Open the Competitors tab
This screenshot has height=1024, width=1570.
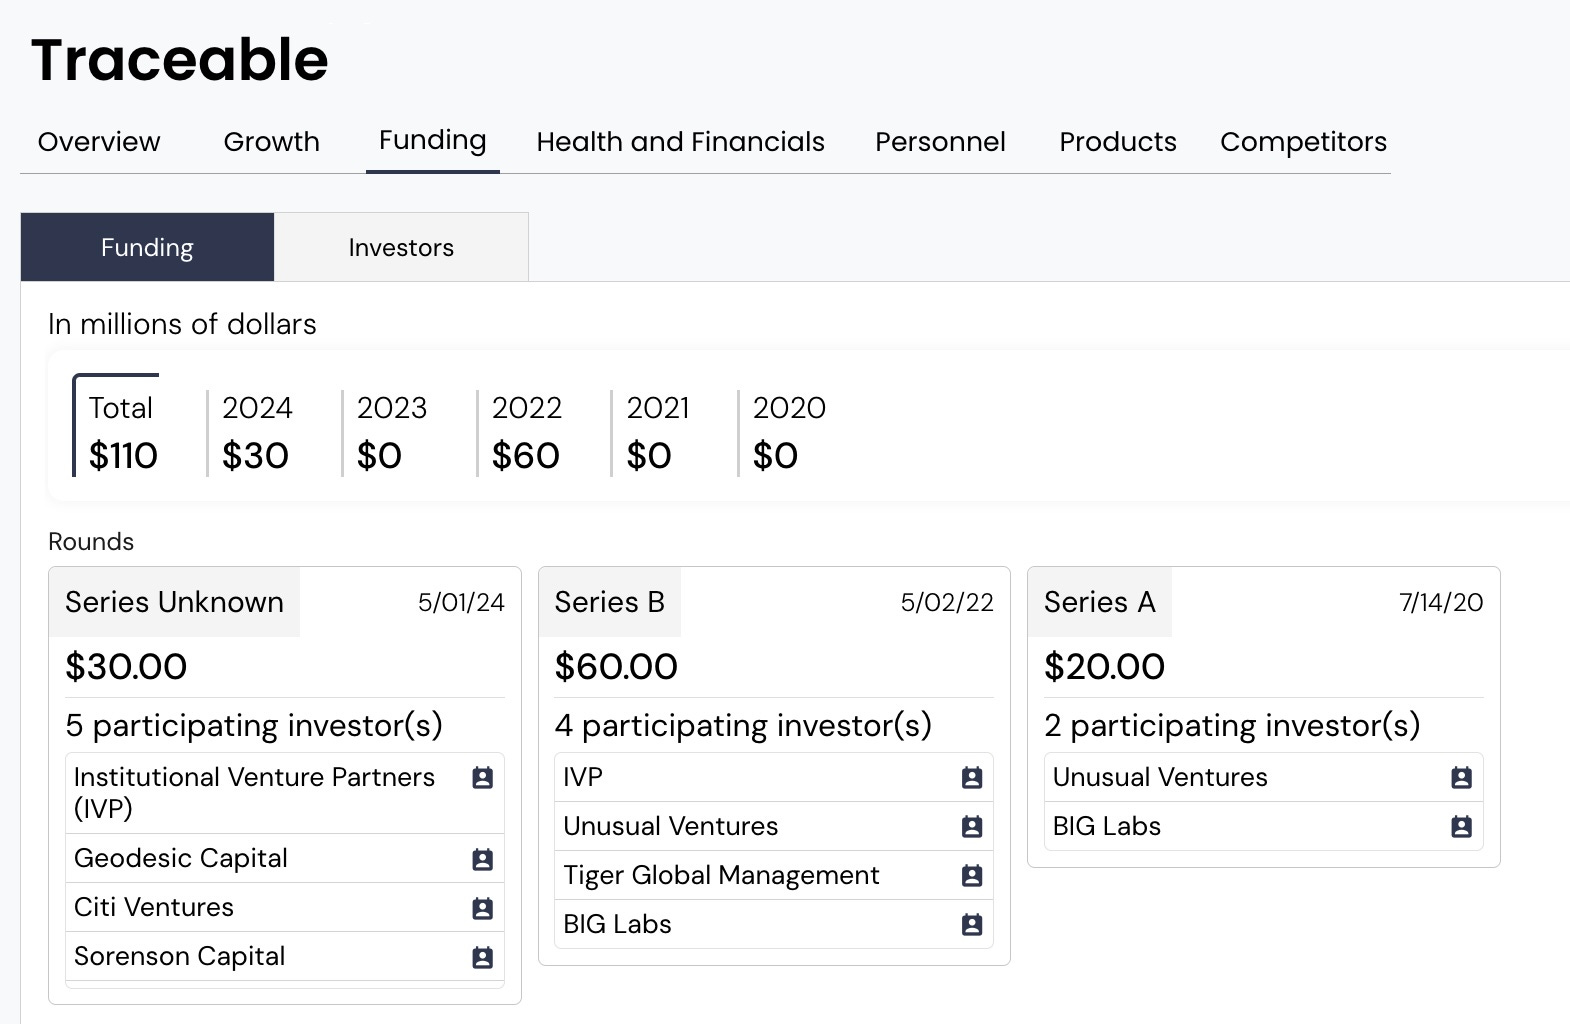(1303, 142)
